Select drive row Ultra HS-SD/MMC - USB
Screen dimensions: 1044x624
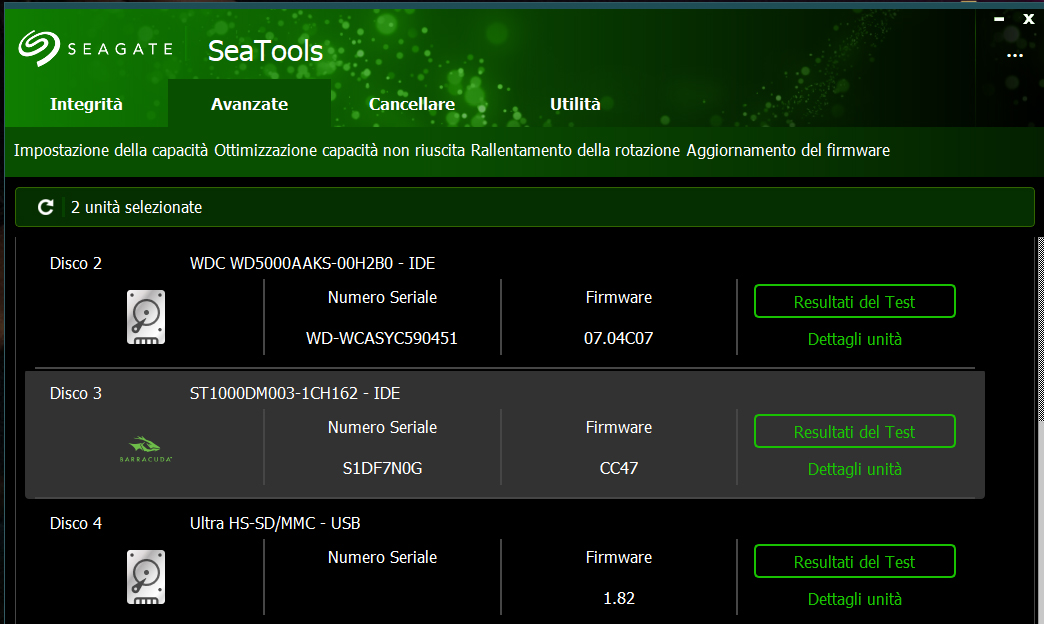505,564
